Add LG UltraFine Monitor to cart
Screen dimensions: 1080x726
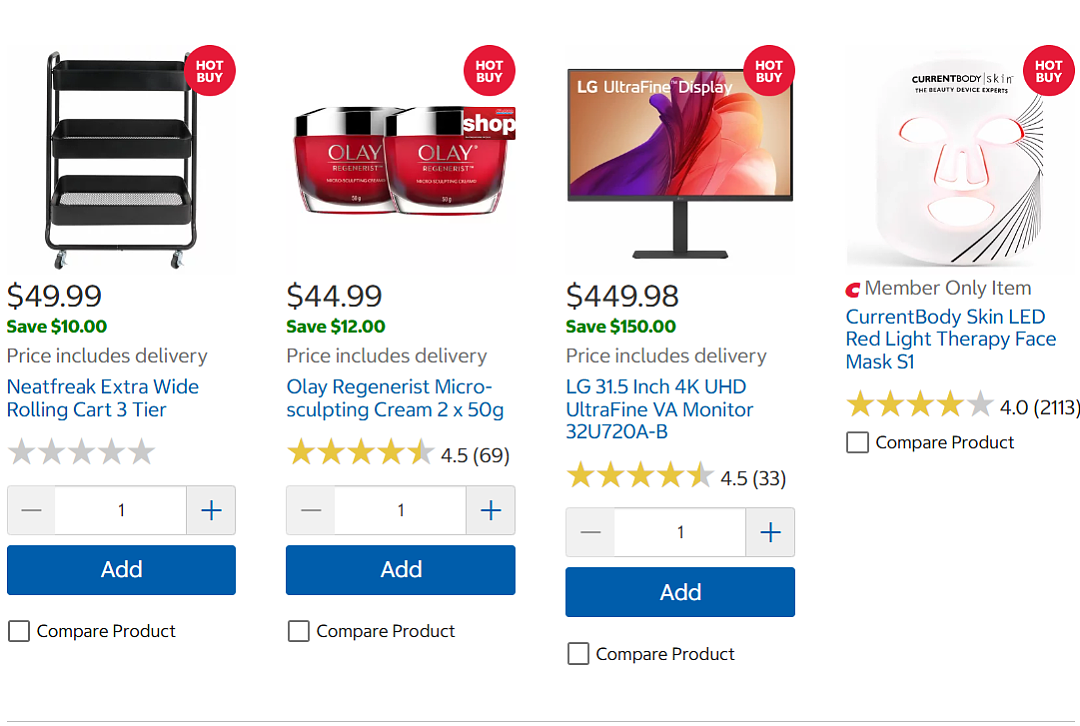[x=681, y=592]
